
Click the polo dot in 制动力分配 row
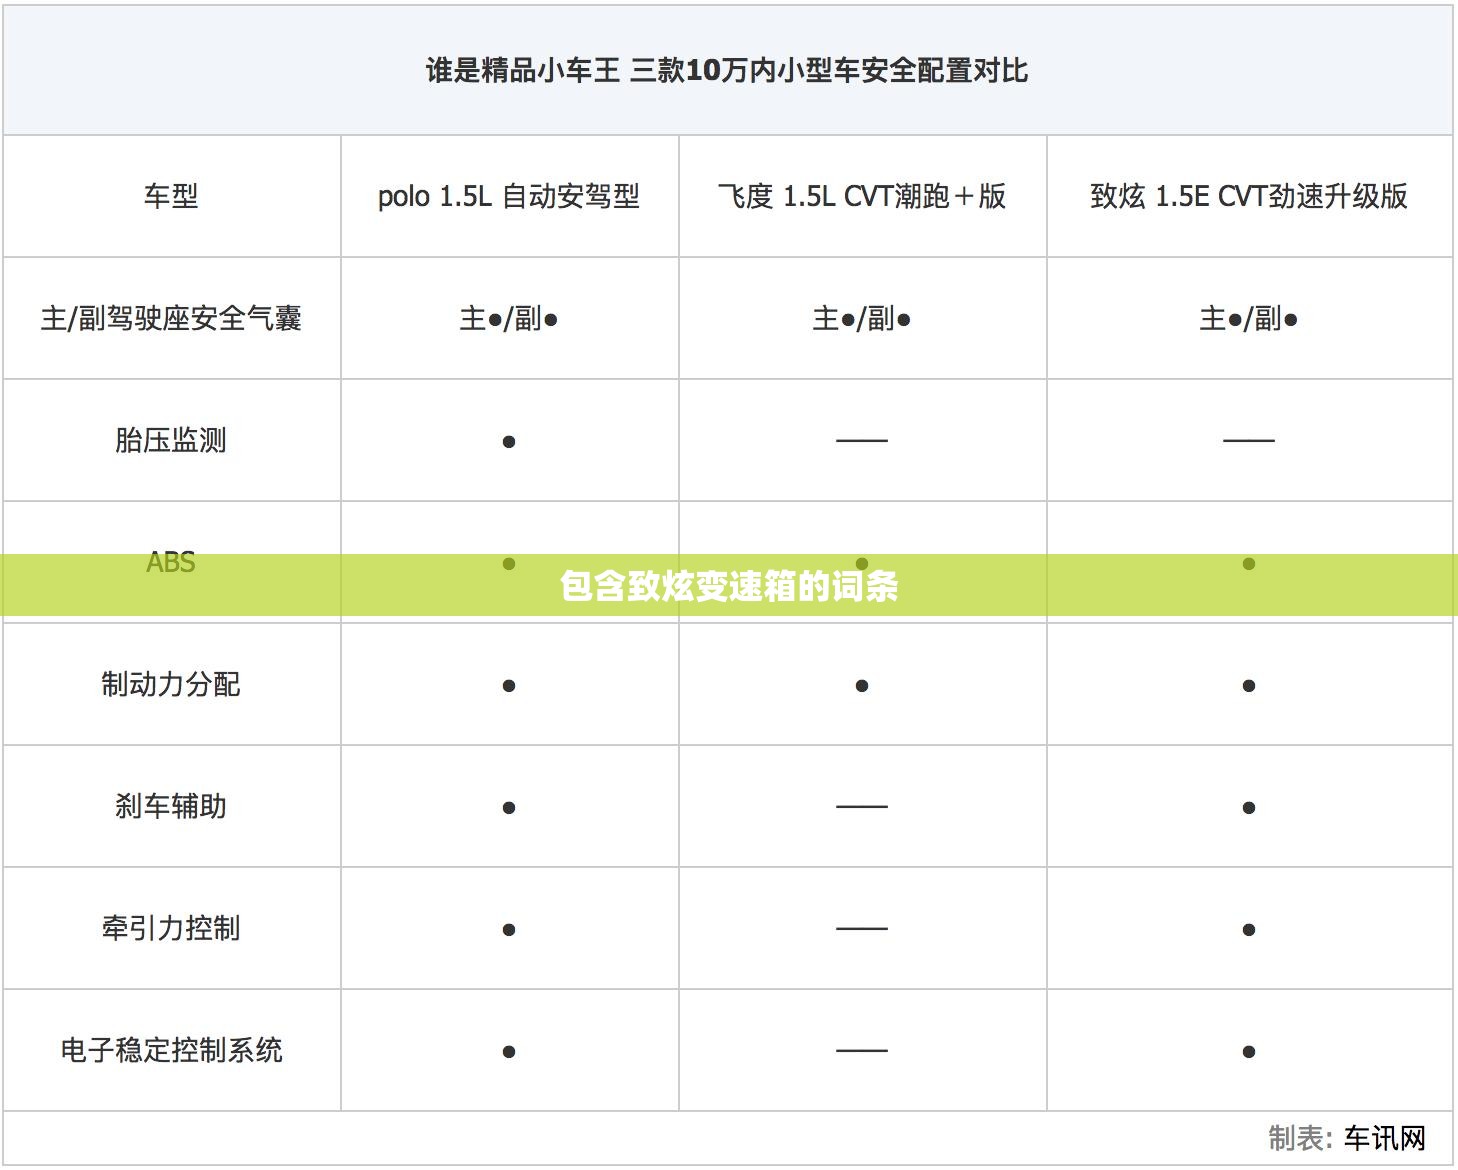[509, 685]
